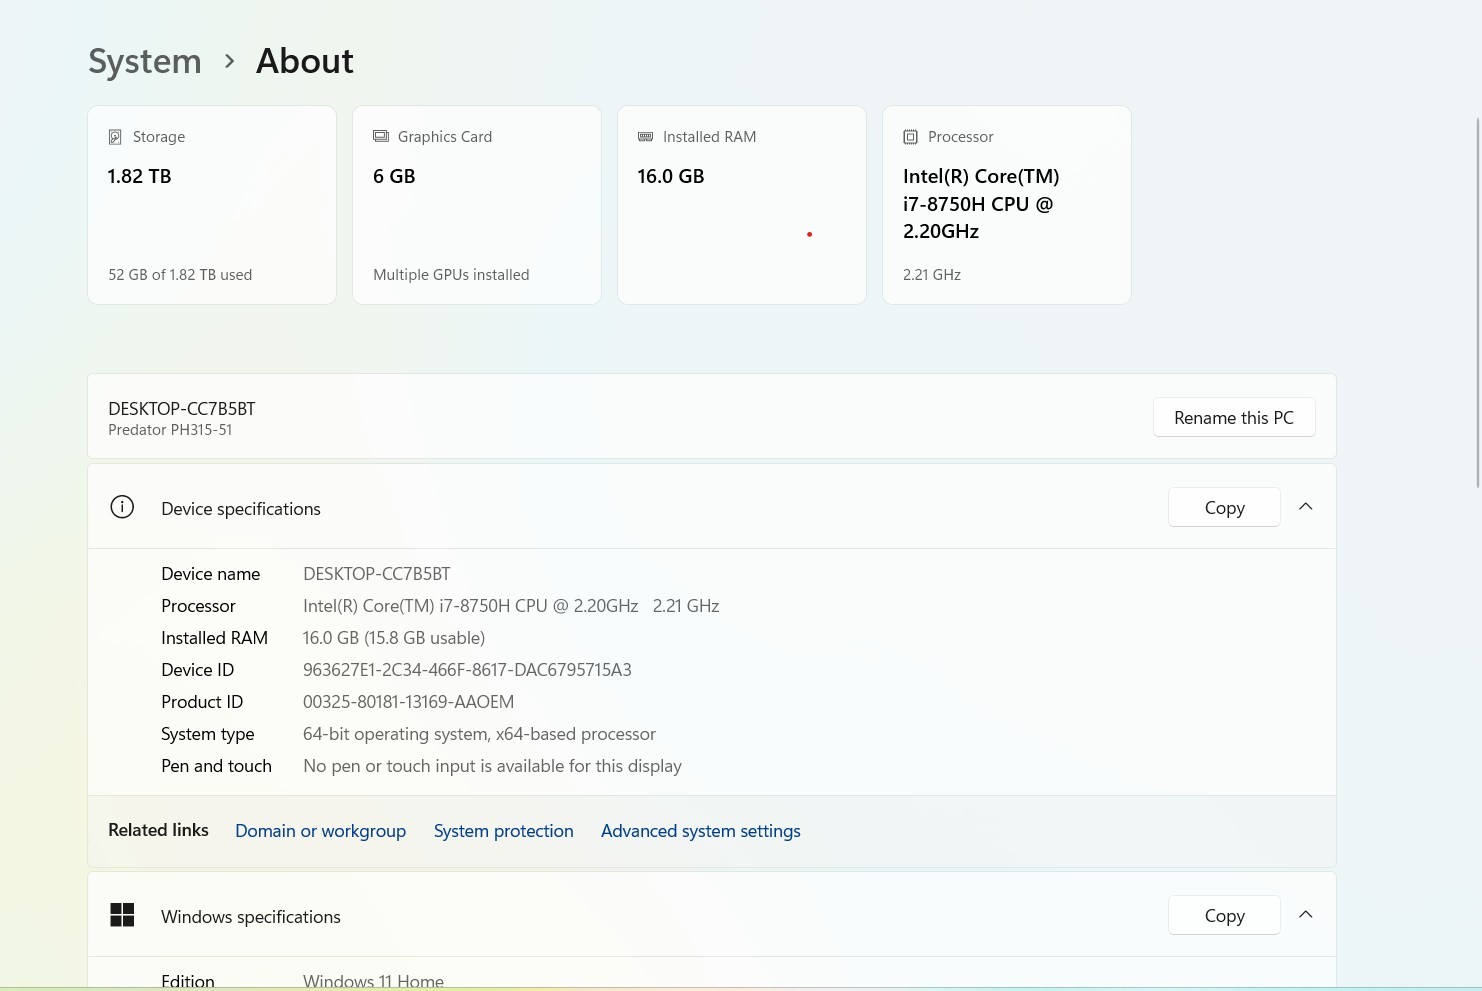Click the Related links label

click(158, 830)
